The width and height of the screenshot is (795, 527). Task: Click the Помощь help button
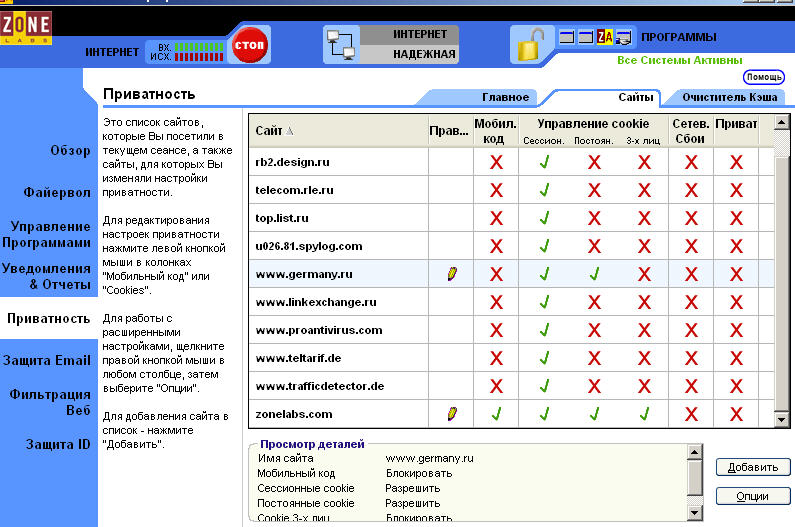pos(764,77)
